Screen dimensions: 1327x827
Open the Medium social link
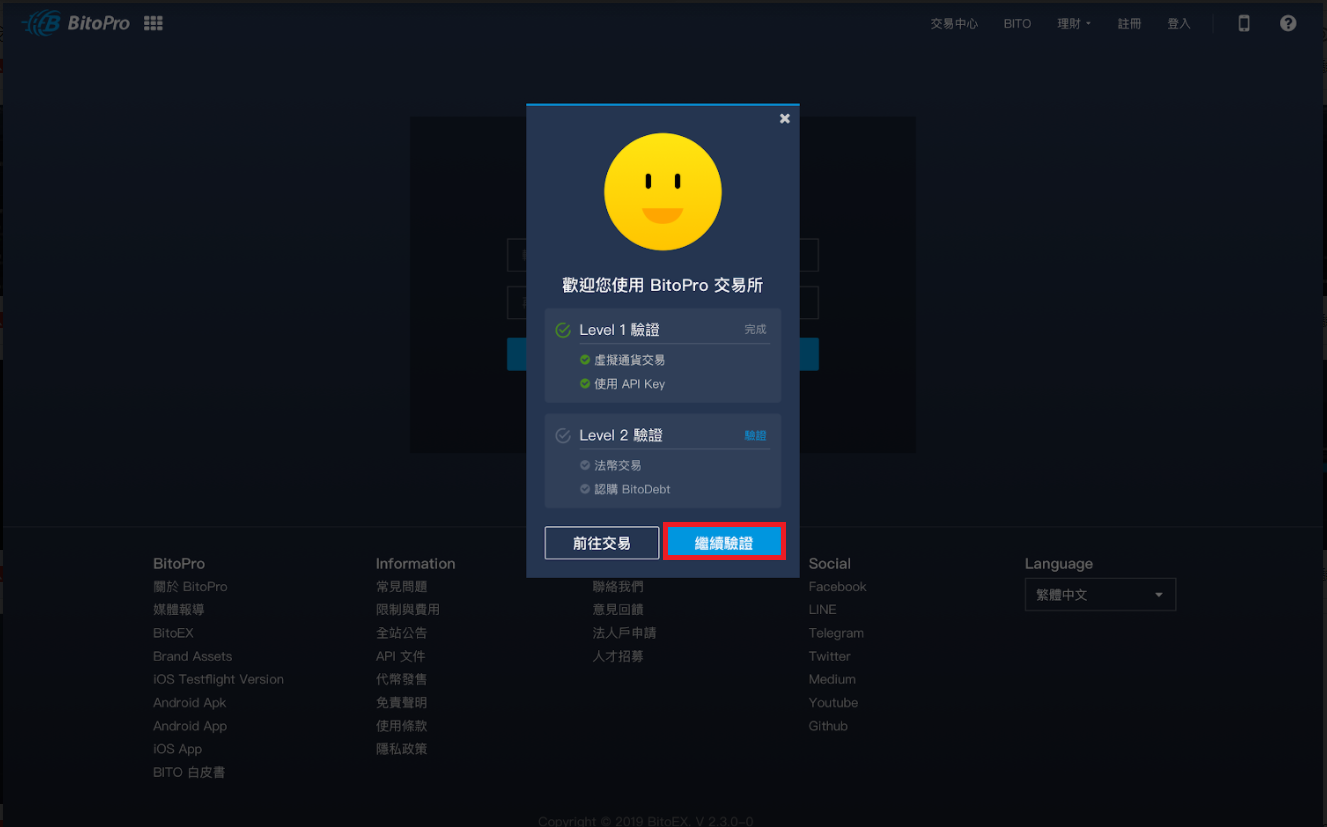832,679
